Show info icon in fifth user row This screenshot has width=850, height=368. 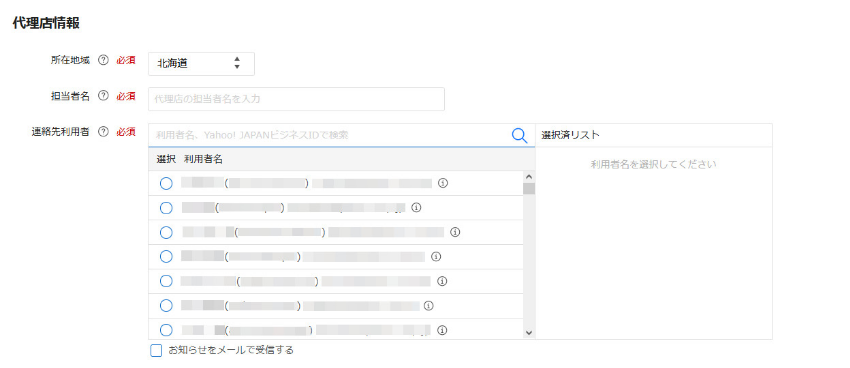[442, 281]
